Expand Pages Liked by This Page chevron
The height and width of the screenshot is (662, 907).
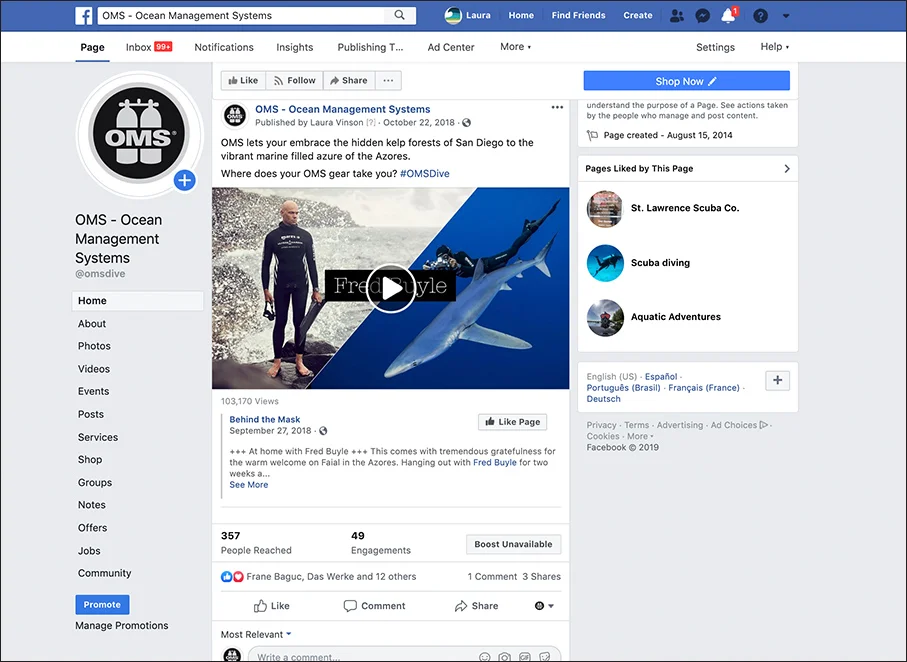(787, 168)
